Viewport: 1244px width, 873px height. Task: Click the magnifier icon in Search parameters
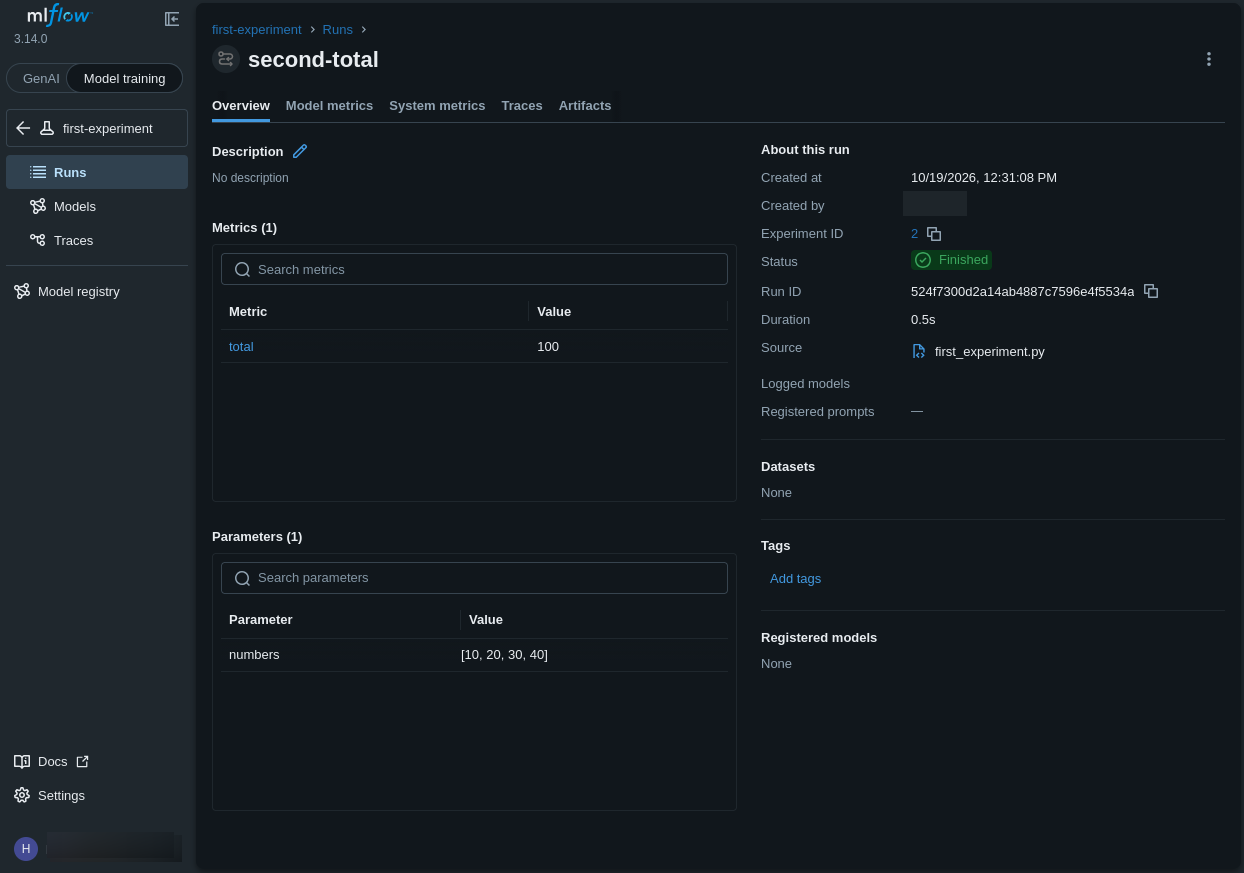[242, 578]
